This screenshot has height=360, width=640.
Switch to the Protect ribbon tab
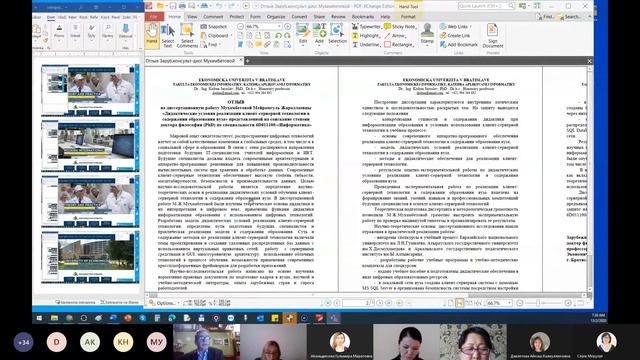236,17
